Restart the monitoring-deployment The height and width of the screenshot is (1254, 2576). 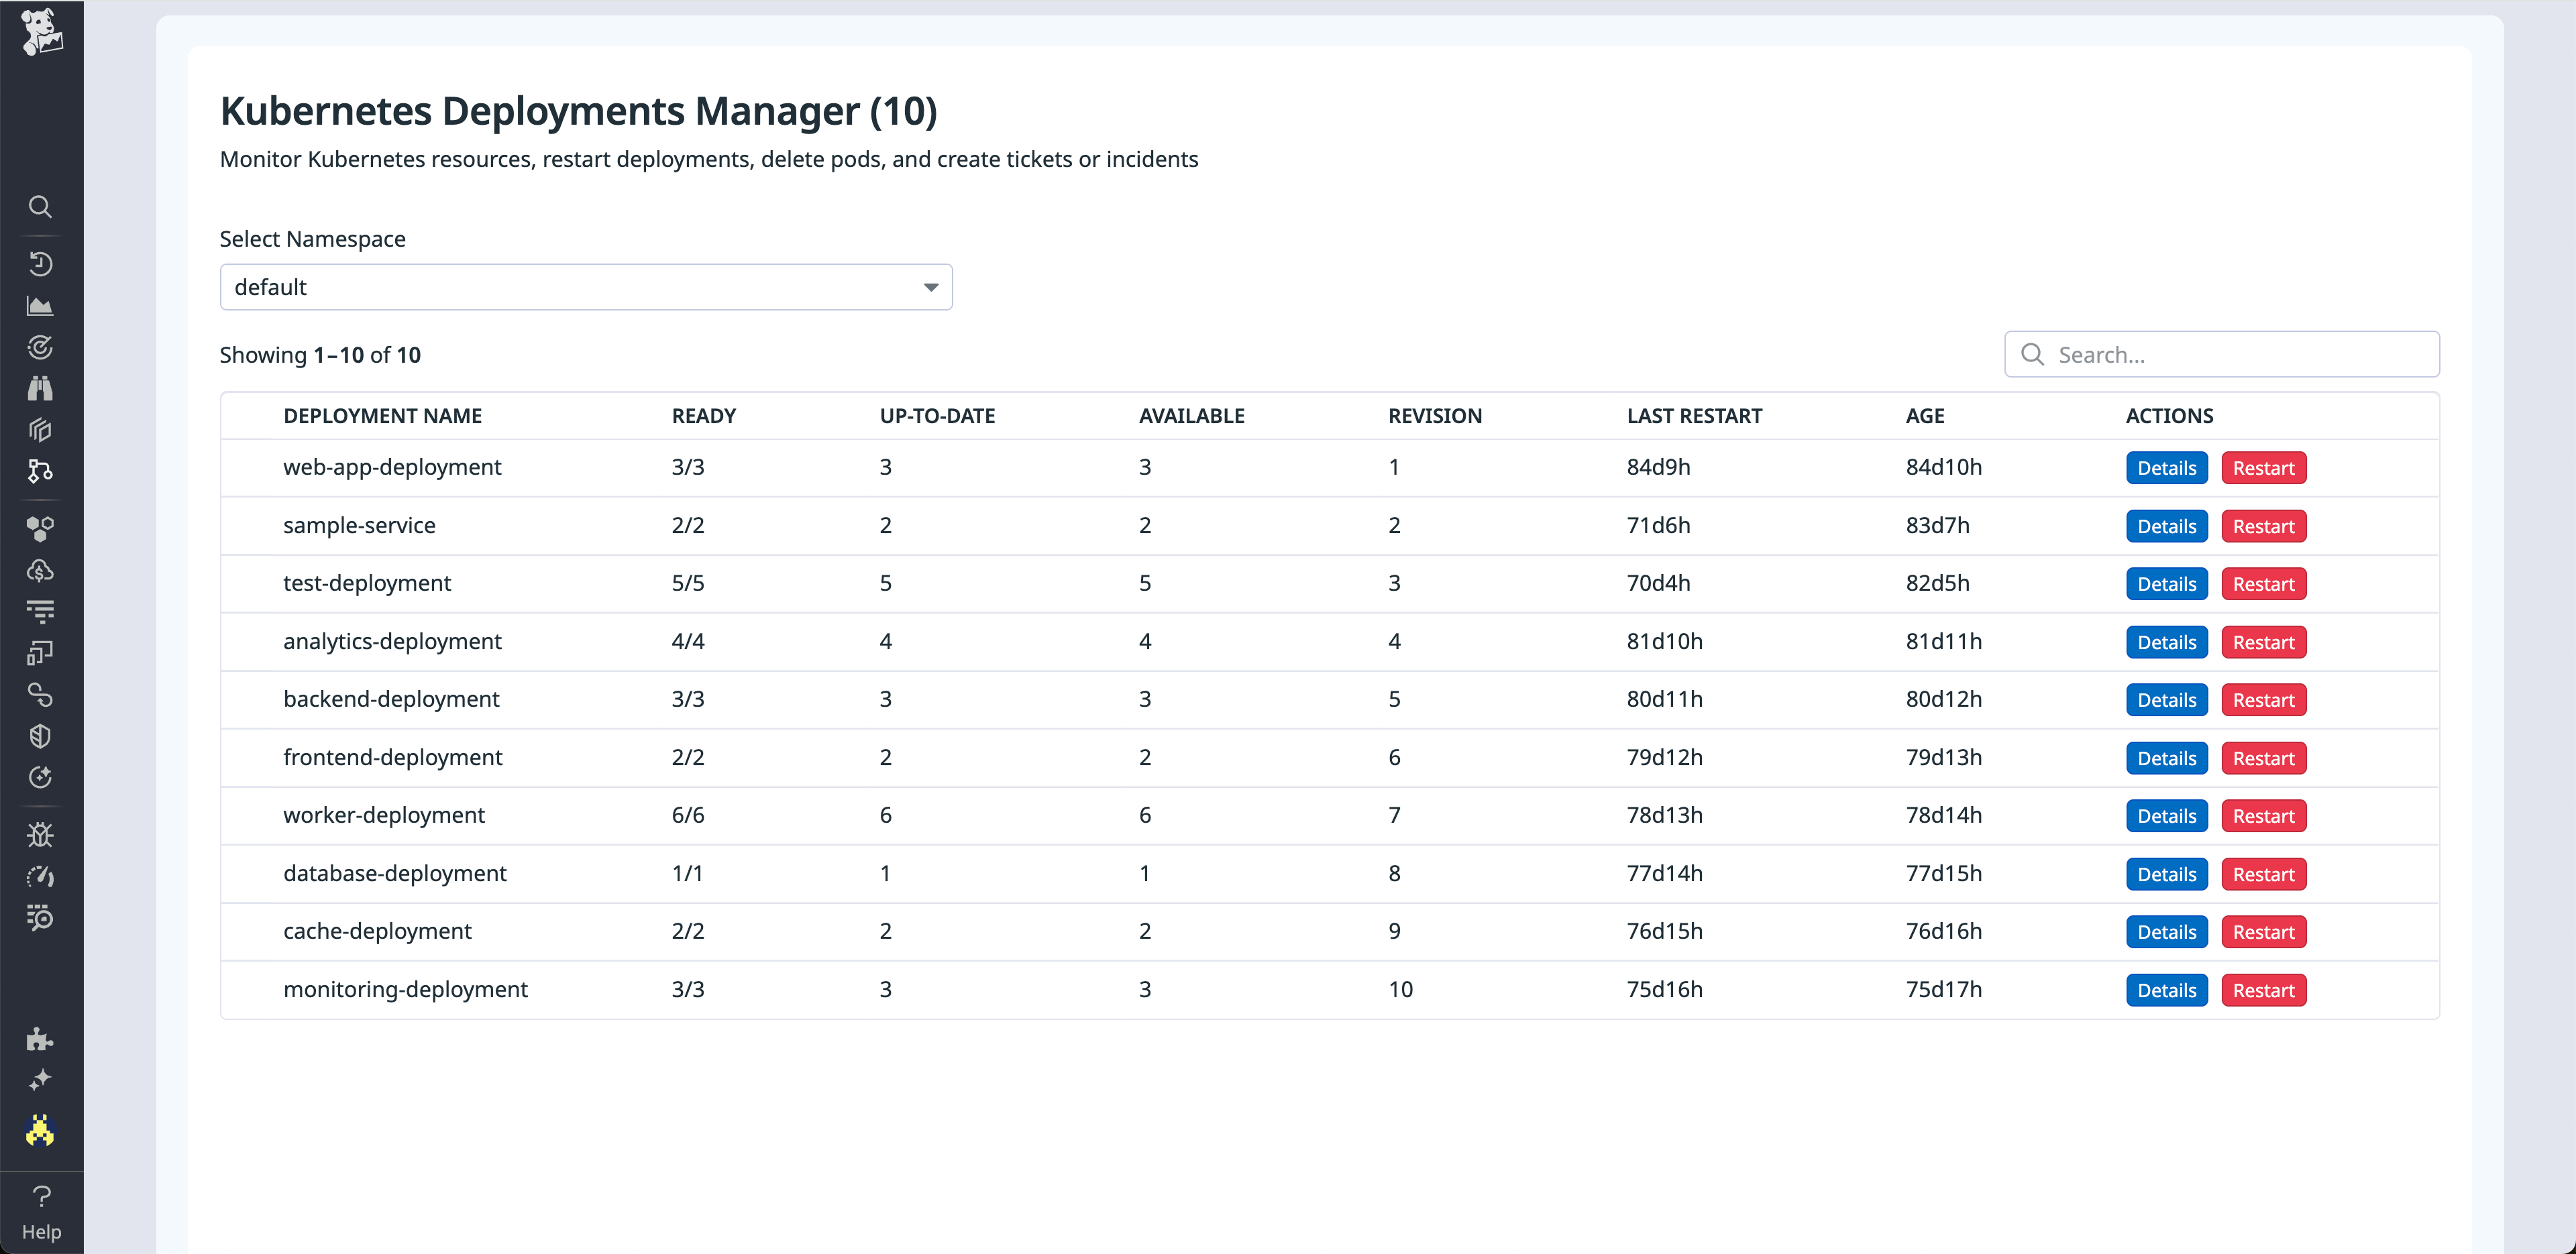2264,989
